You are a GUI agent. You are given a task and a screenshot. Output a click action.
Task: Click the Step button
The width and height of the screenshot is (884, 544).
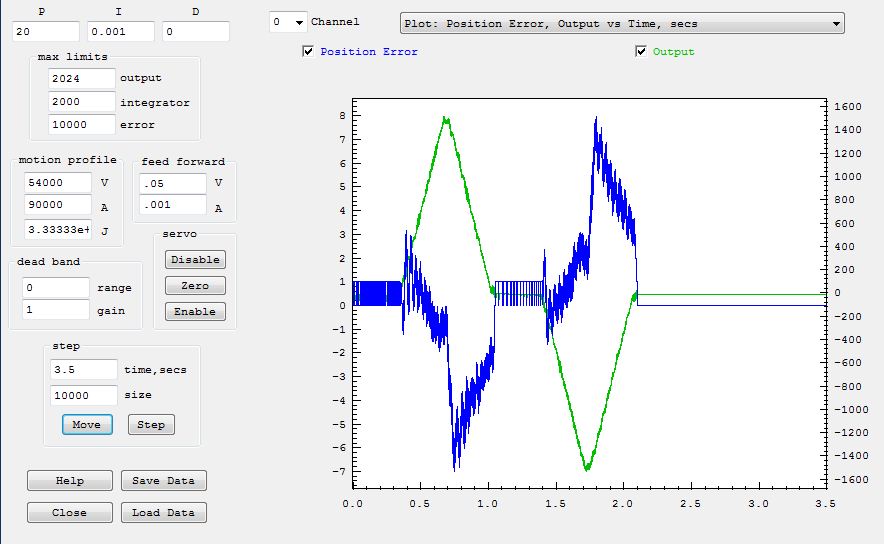(151, 424)
